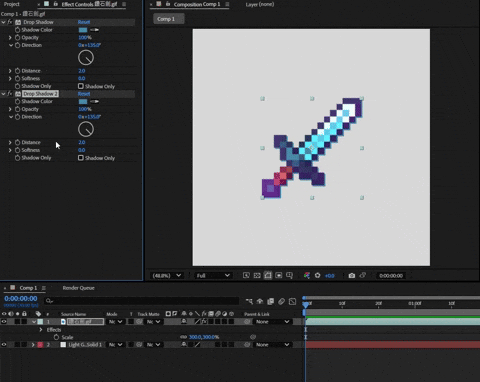
Task: Open Shadow Color swatch of Drop Shadow
Action: (83, 30)
